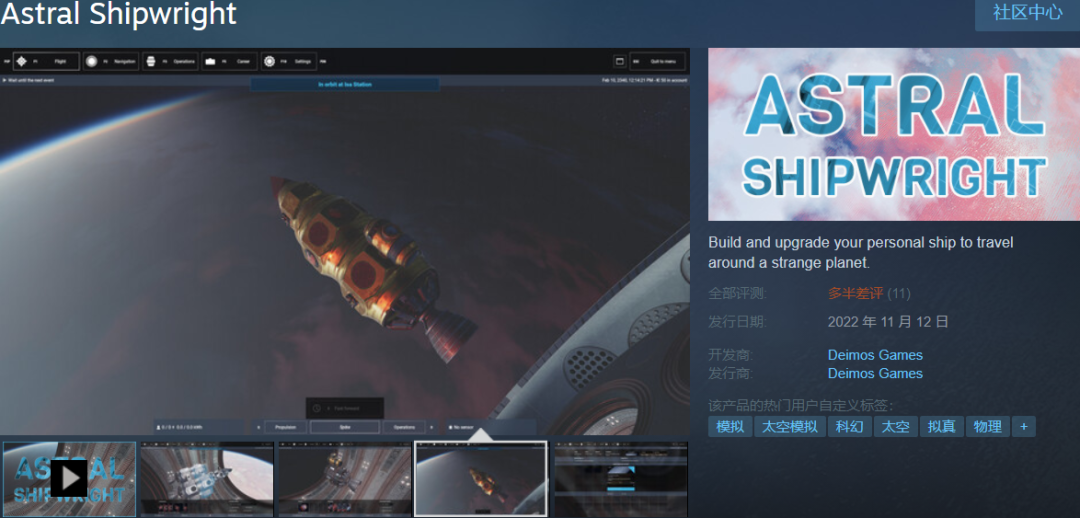Select the 科幻 tag

(850, 426)
